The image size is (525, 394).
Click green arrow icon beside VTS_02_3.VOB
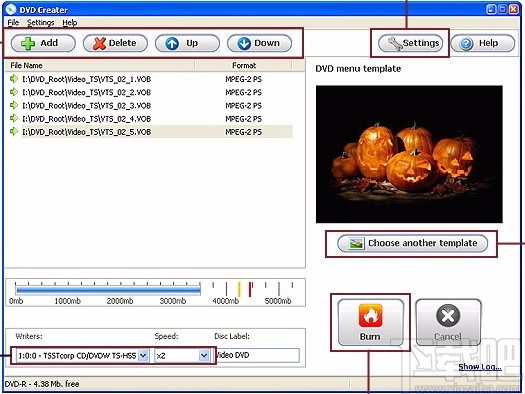(13, 105)
